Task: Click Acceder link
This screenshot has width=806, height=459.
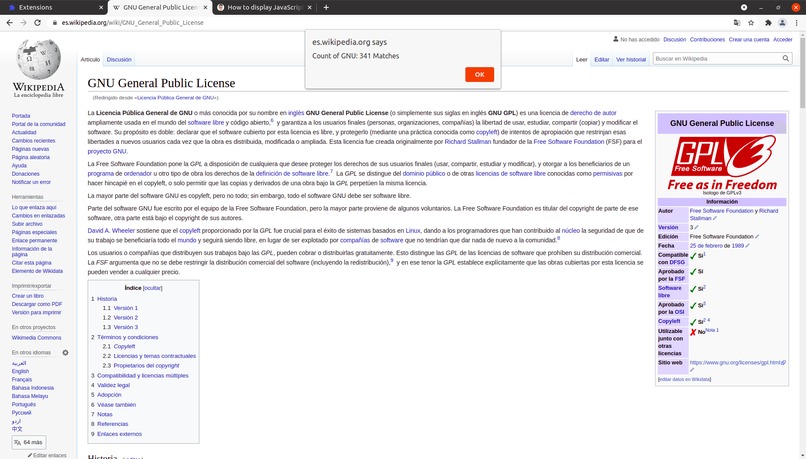Action: tap(782, 40)
